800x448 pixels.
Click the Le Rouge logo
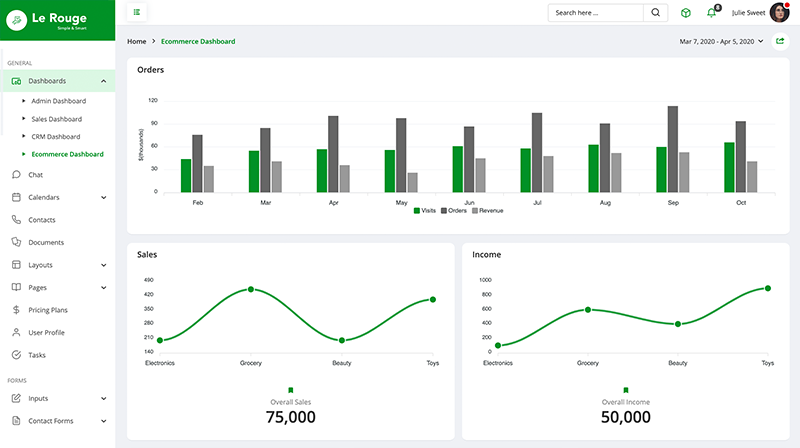(x=57, y=21)
